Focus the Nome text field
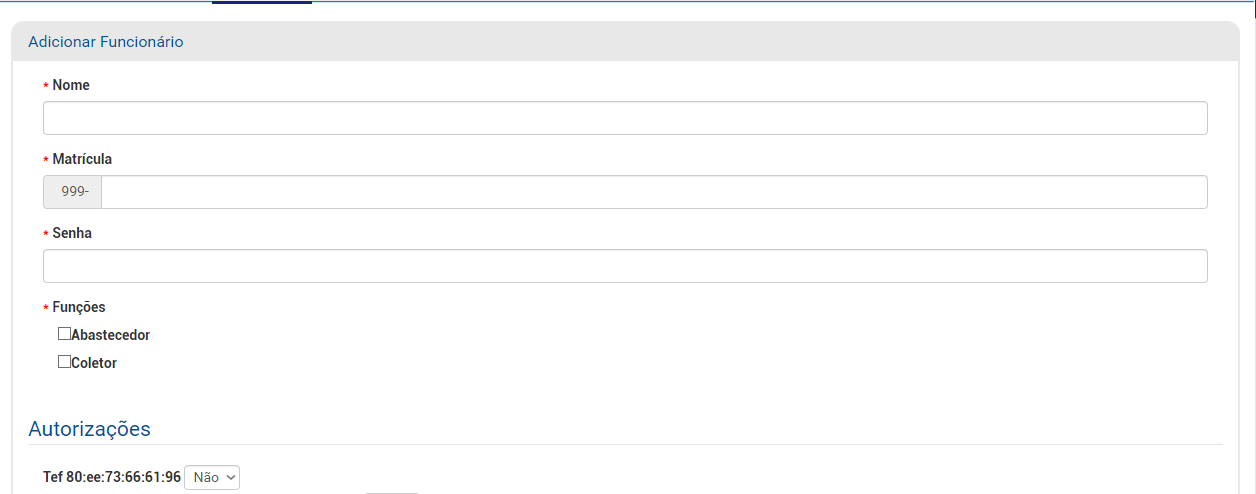Image resolution: width=1256 pixels, height=494 pixels. pyautogui.click(x=625, y=118)
